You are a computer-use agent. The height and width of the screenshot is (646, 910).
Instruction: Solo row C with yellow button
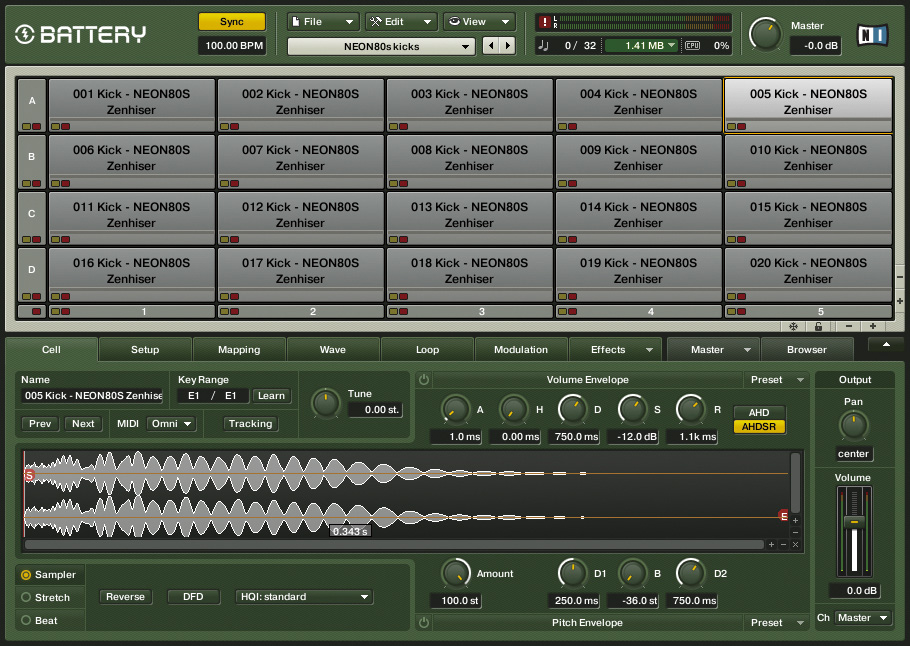pos(27,240)
